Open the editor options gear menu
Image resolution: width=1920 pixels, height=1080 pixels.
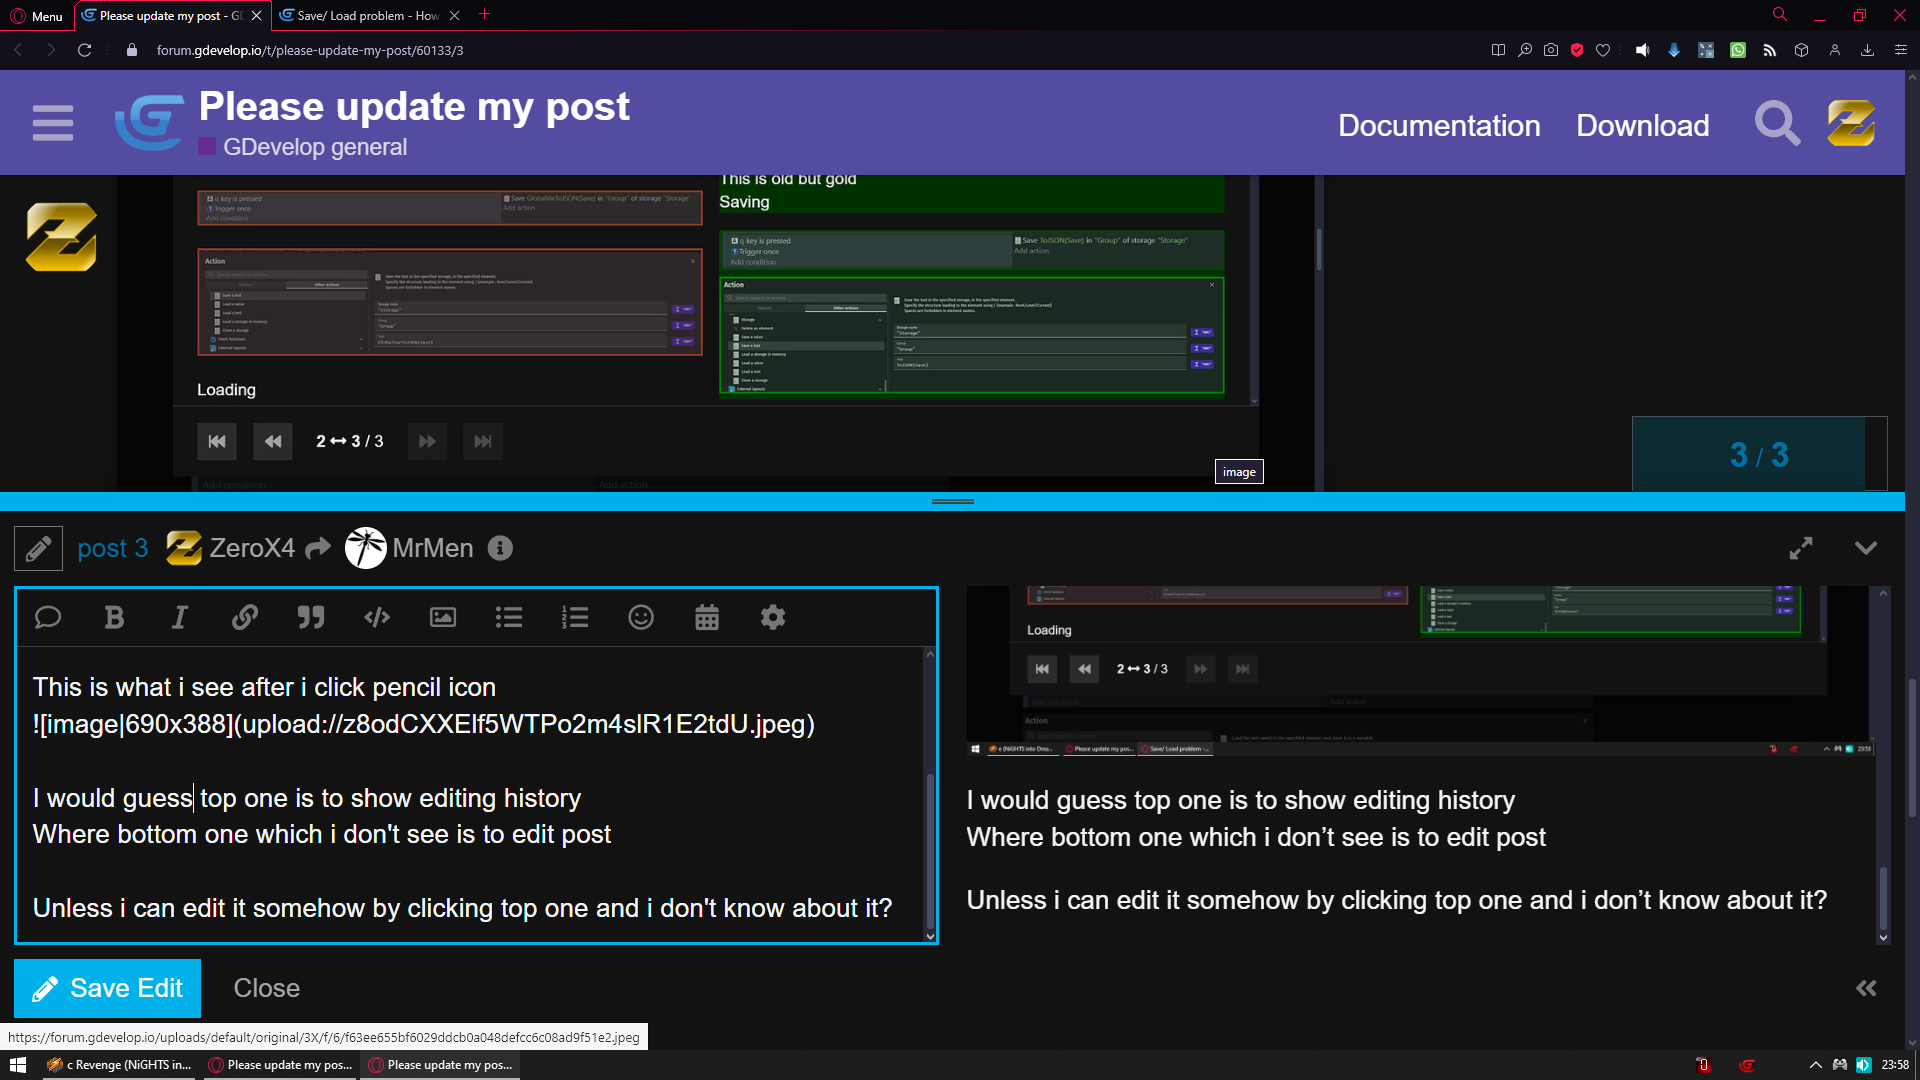click(773, 617)
